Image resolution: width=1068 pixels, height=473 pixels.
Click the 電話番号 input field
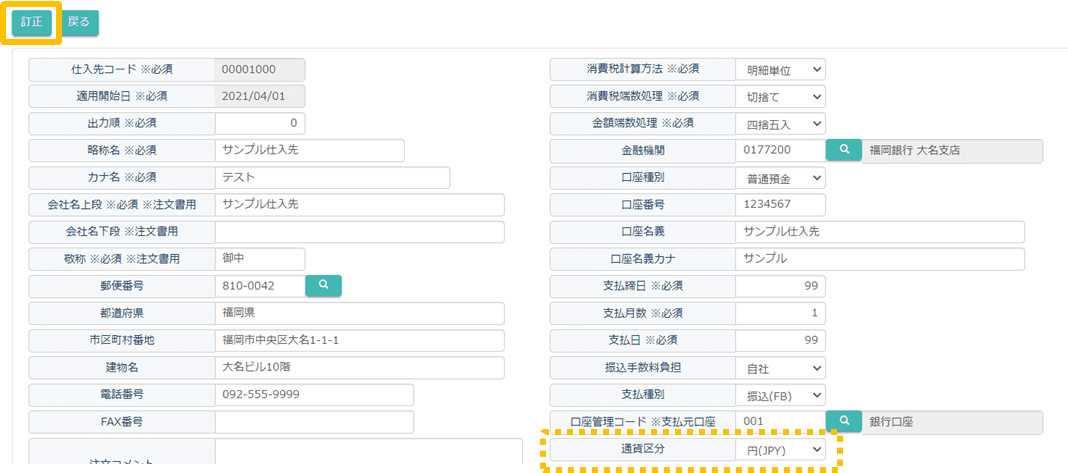314,395
